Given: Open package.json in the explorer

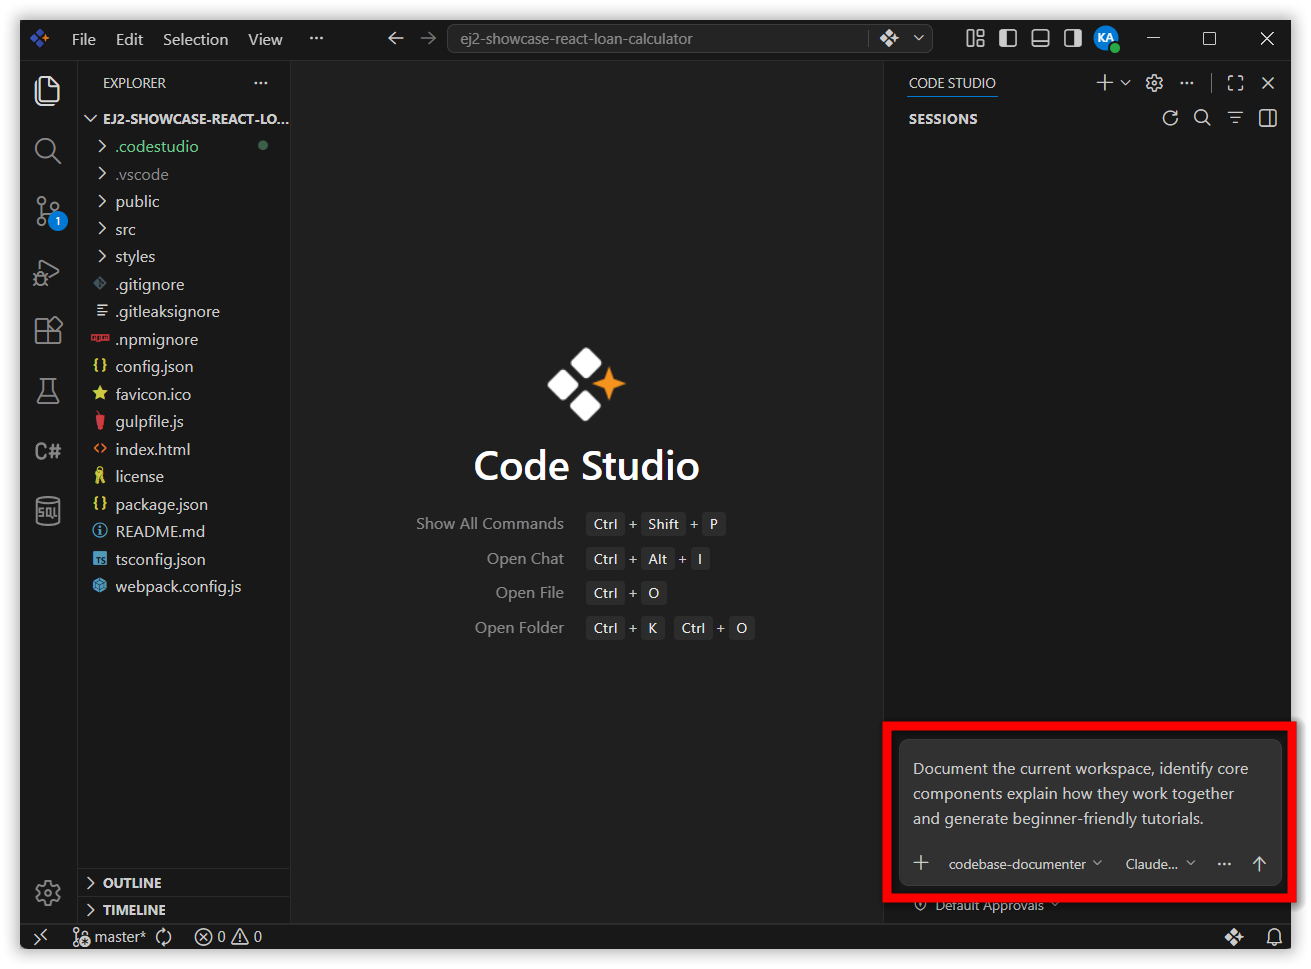Looking at the screenshot, I should click(x=161, y=504).
